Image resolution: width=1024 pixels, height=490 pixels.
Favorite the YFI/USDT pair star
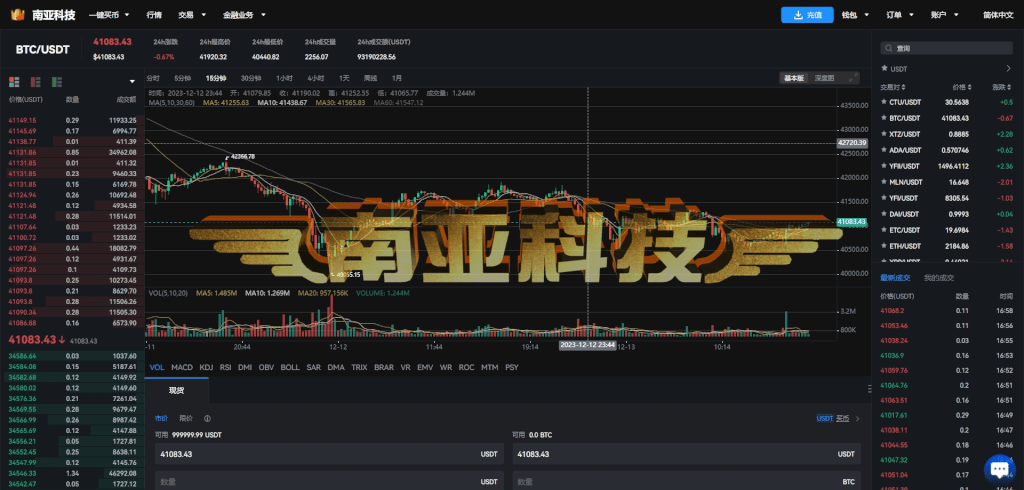[x=884, y=198]
